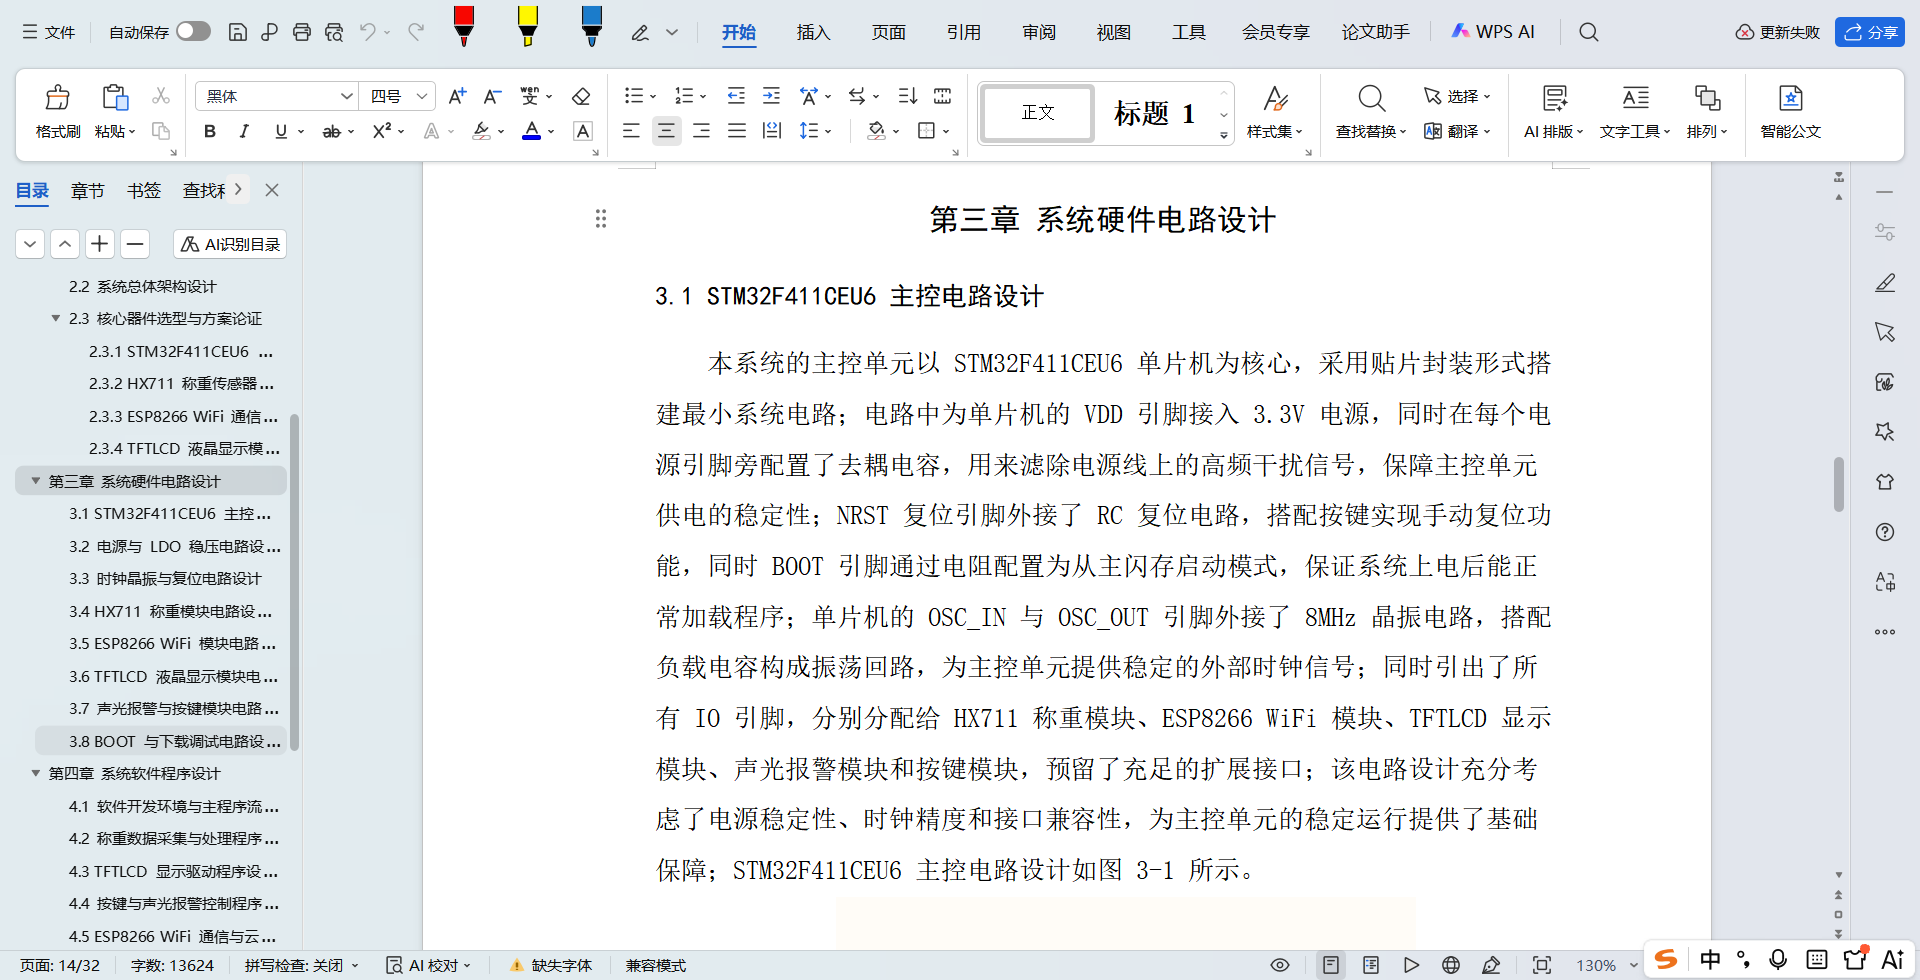Click the bulleted list icon
1920x980 pixels.
tap(633, 96)
